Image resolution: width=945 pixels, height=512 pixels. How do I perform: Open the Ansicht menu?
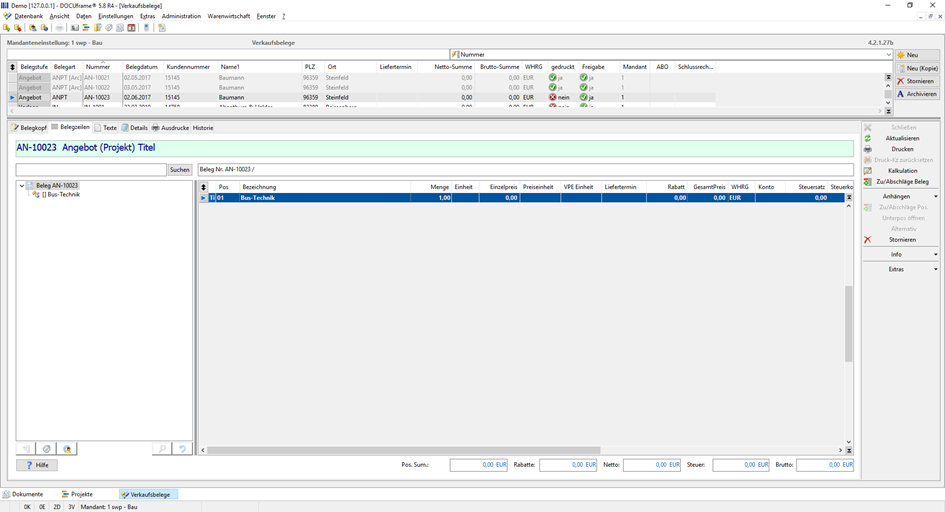59,16
